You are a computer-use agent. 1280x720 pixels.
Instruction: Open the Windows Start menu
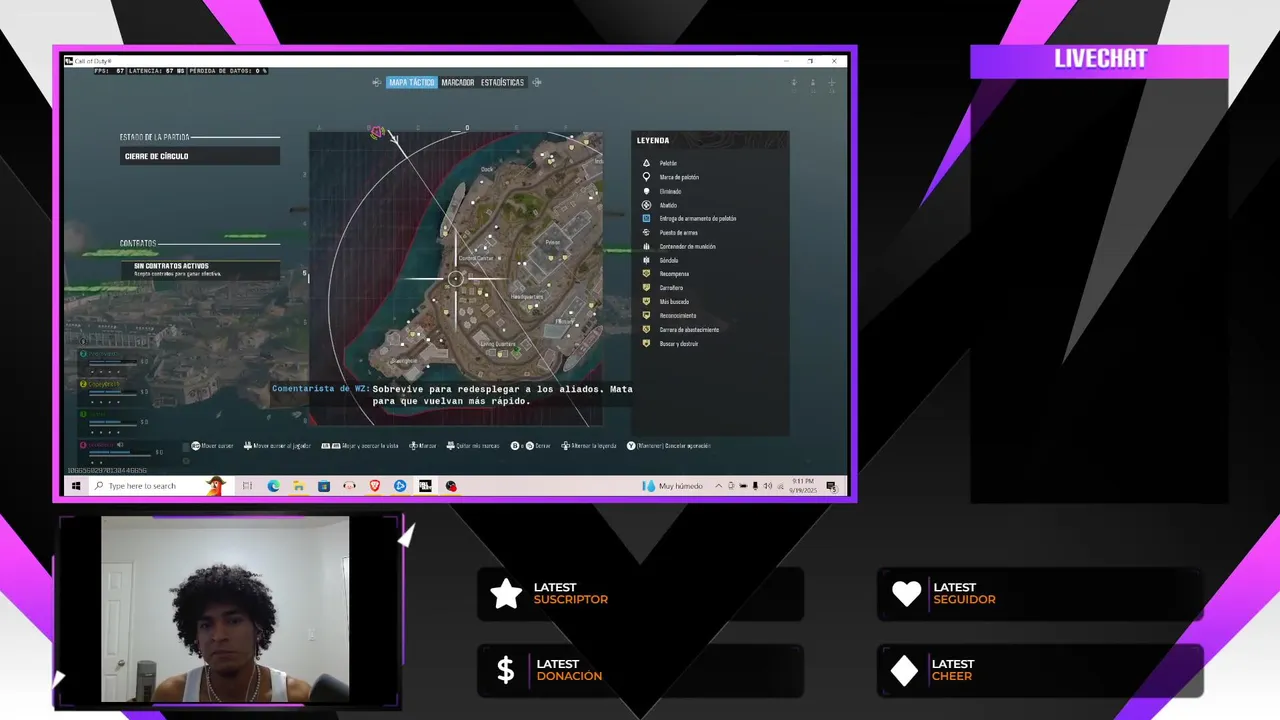[76, 486]
